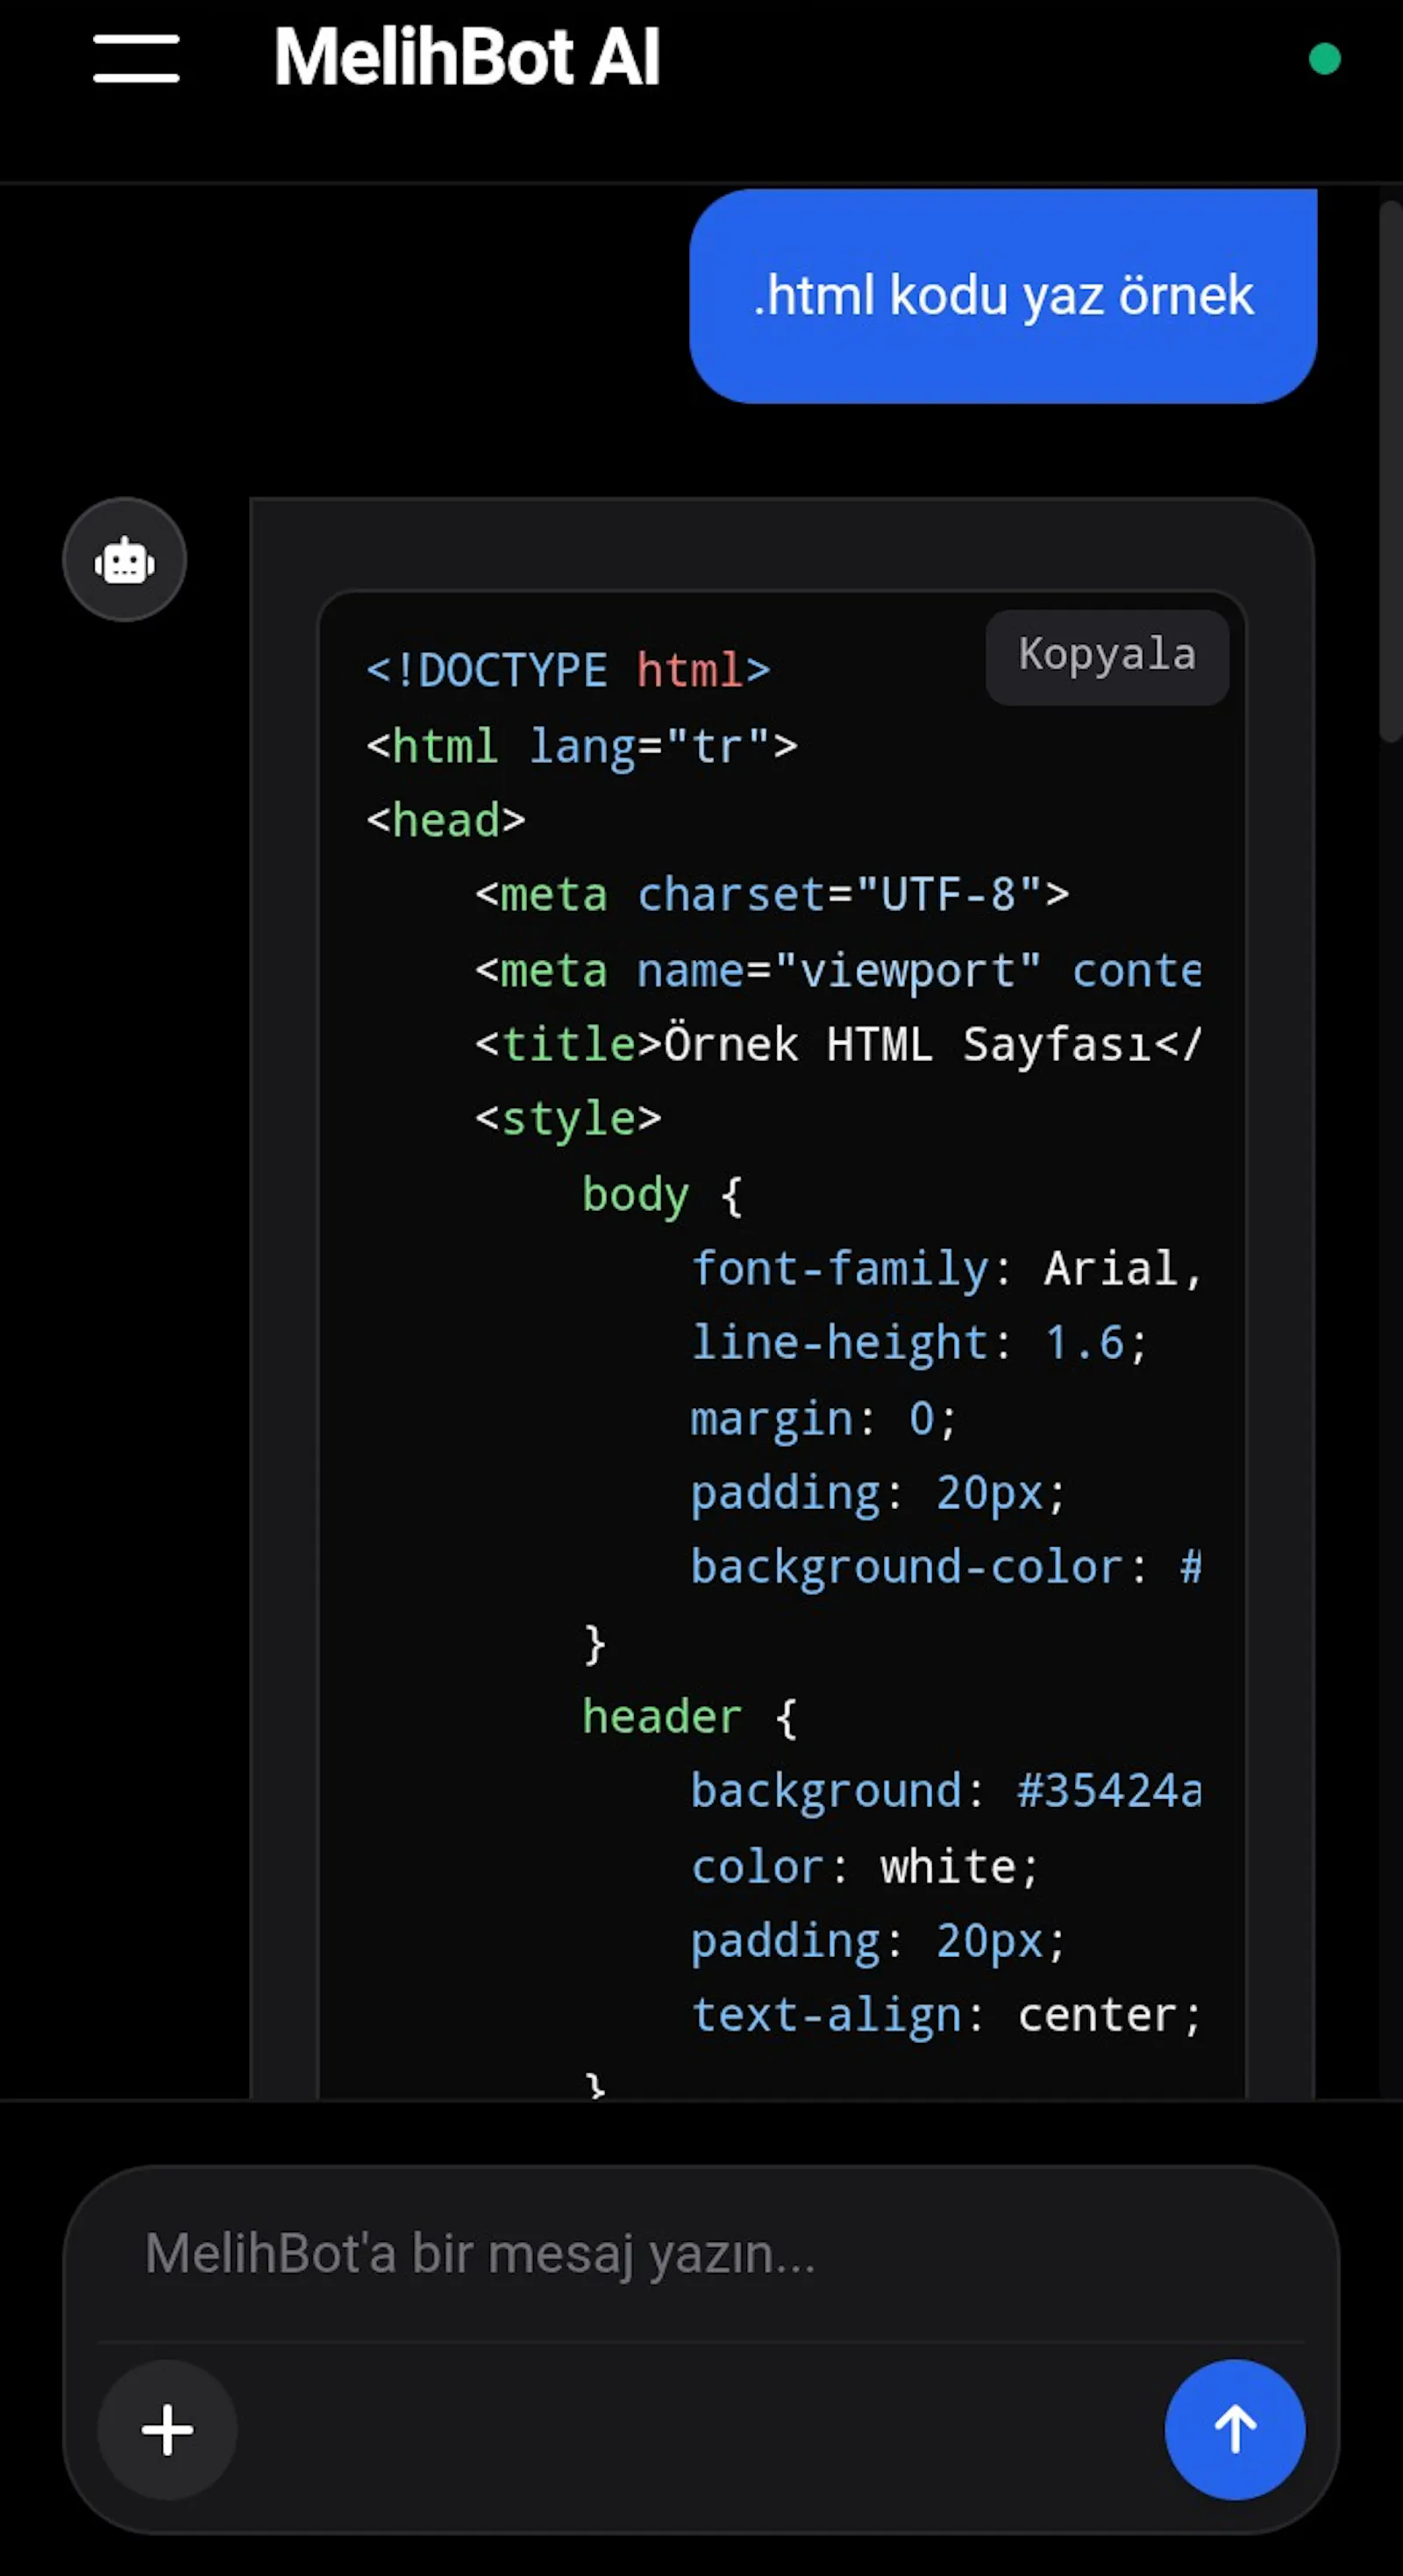Click the meta name="viewport" line
This screenshot has height=2576, width=1403.
point(838,970)
